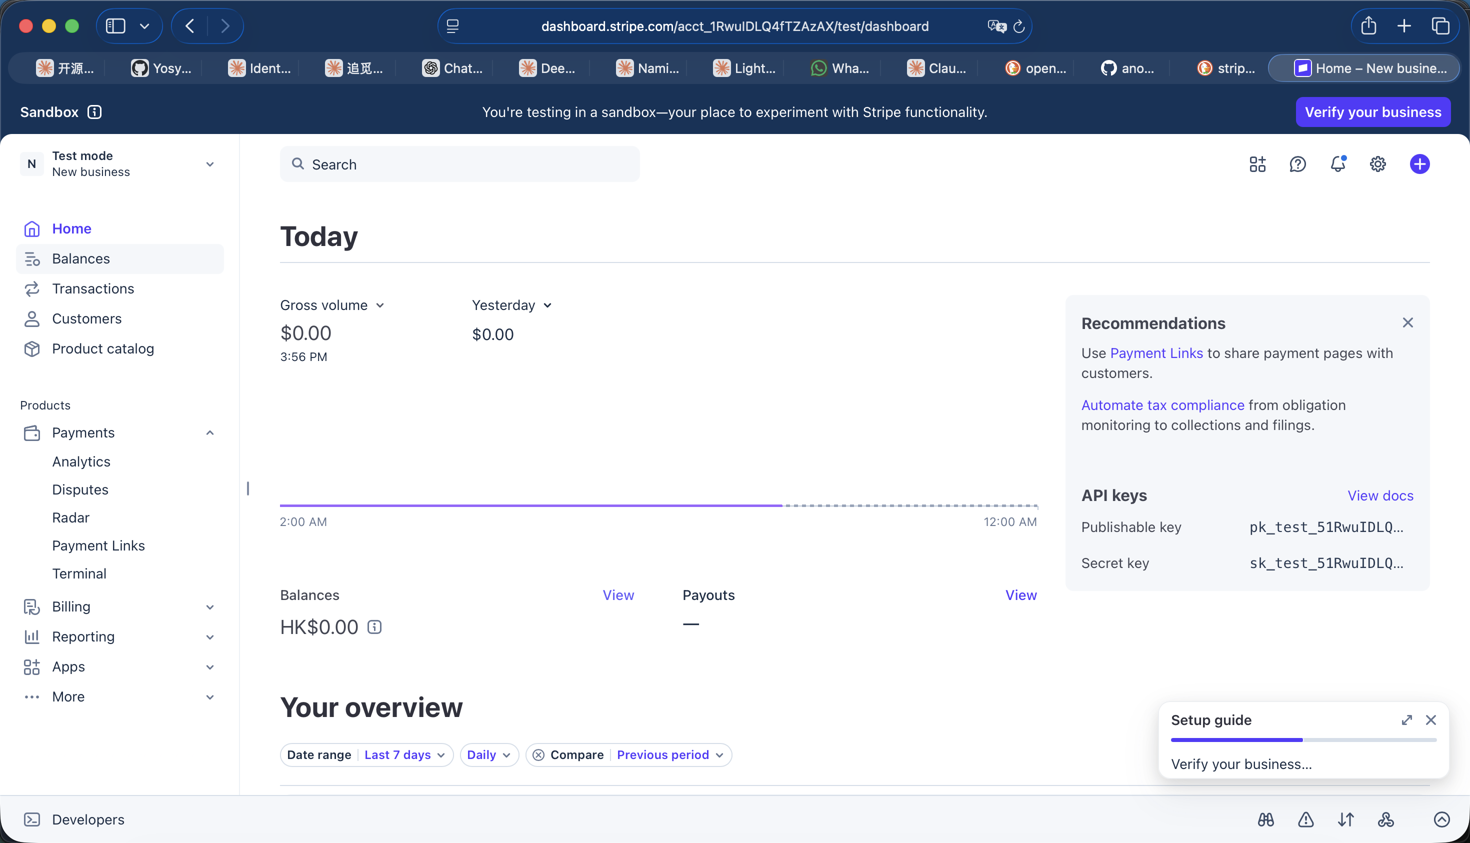Close the Recommendations panel

pos(1408,323)
